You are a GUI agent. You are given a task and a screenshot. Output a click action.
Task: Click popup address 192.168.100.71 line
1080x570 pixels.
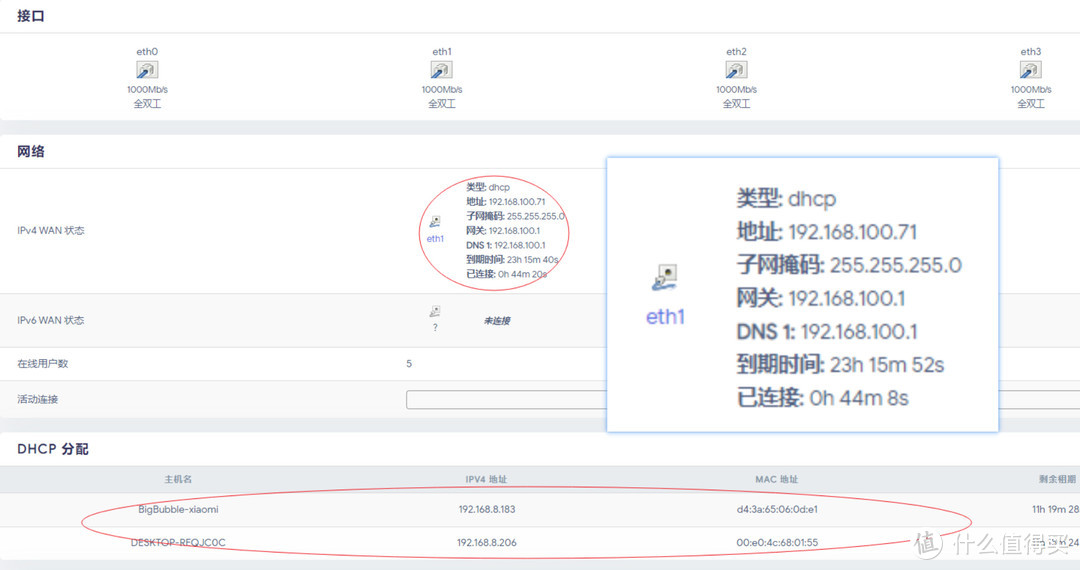coord(827,232)
